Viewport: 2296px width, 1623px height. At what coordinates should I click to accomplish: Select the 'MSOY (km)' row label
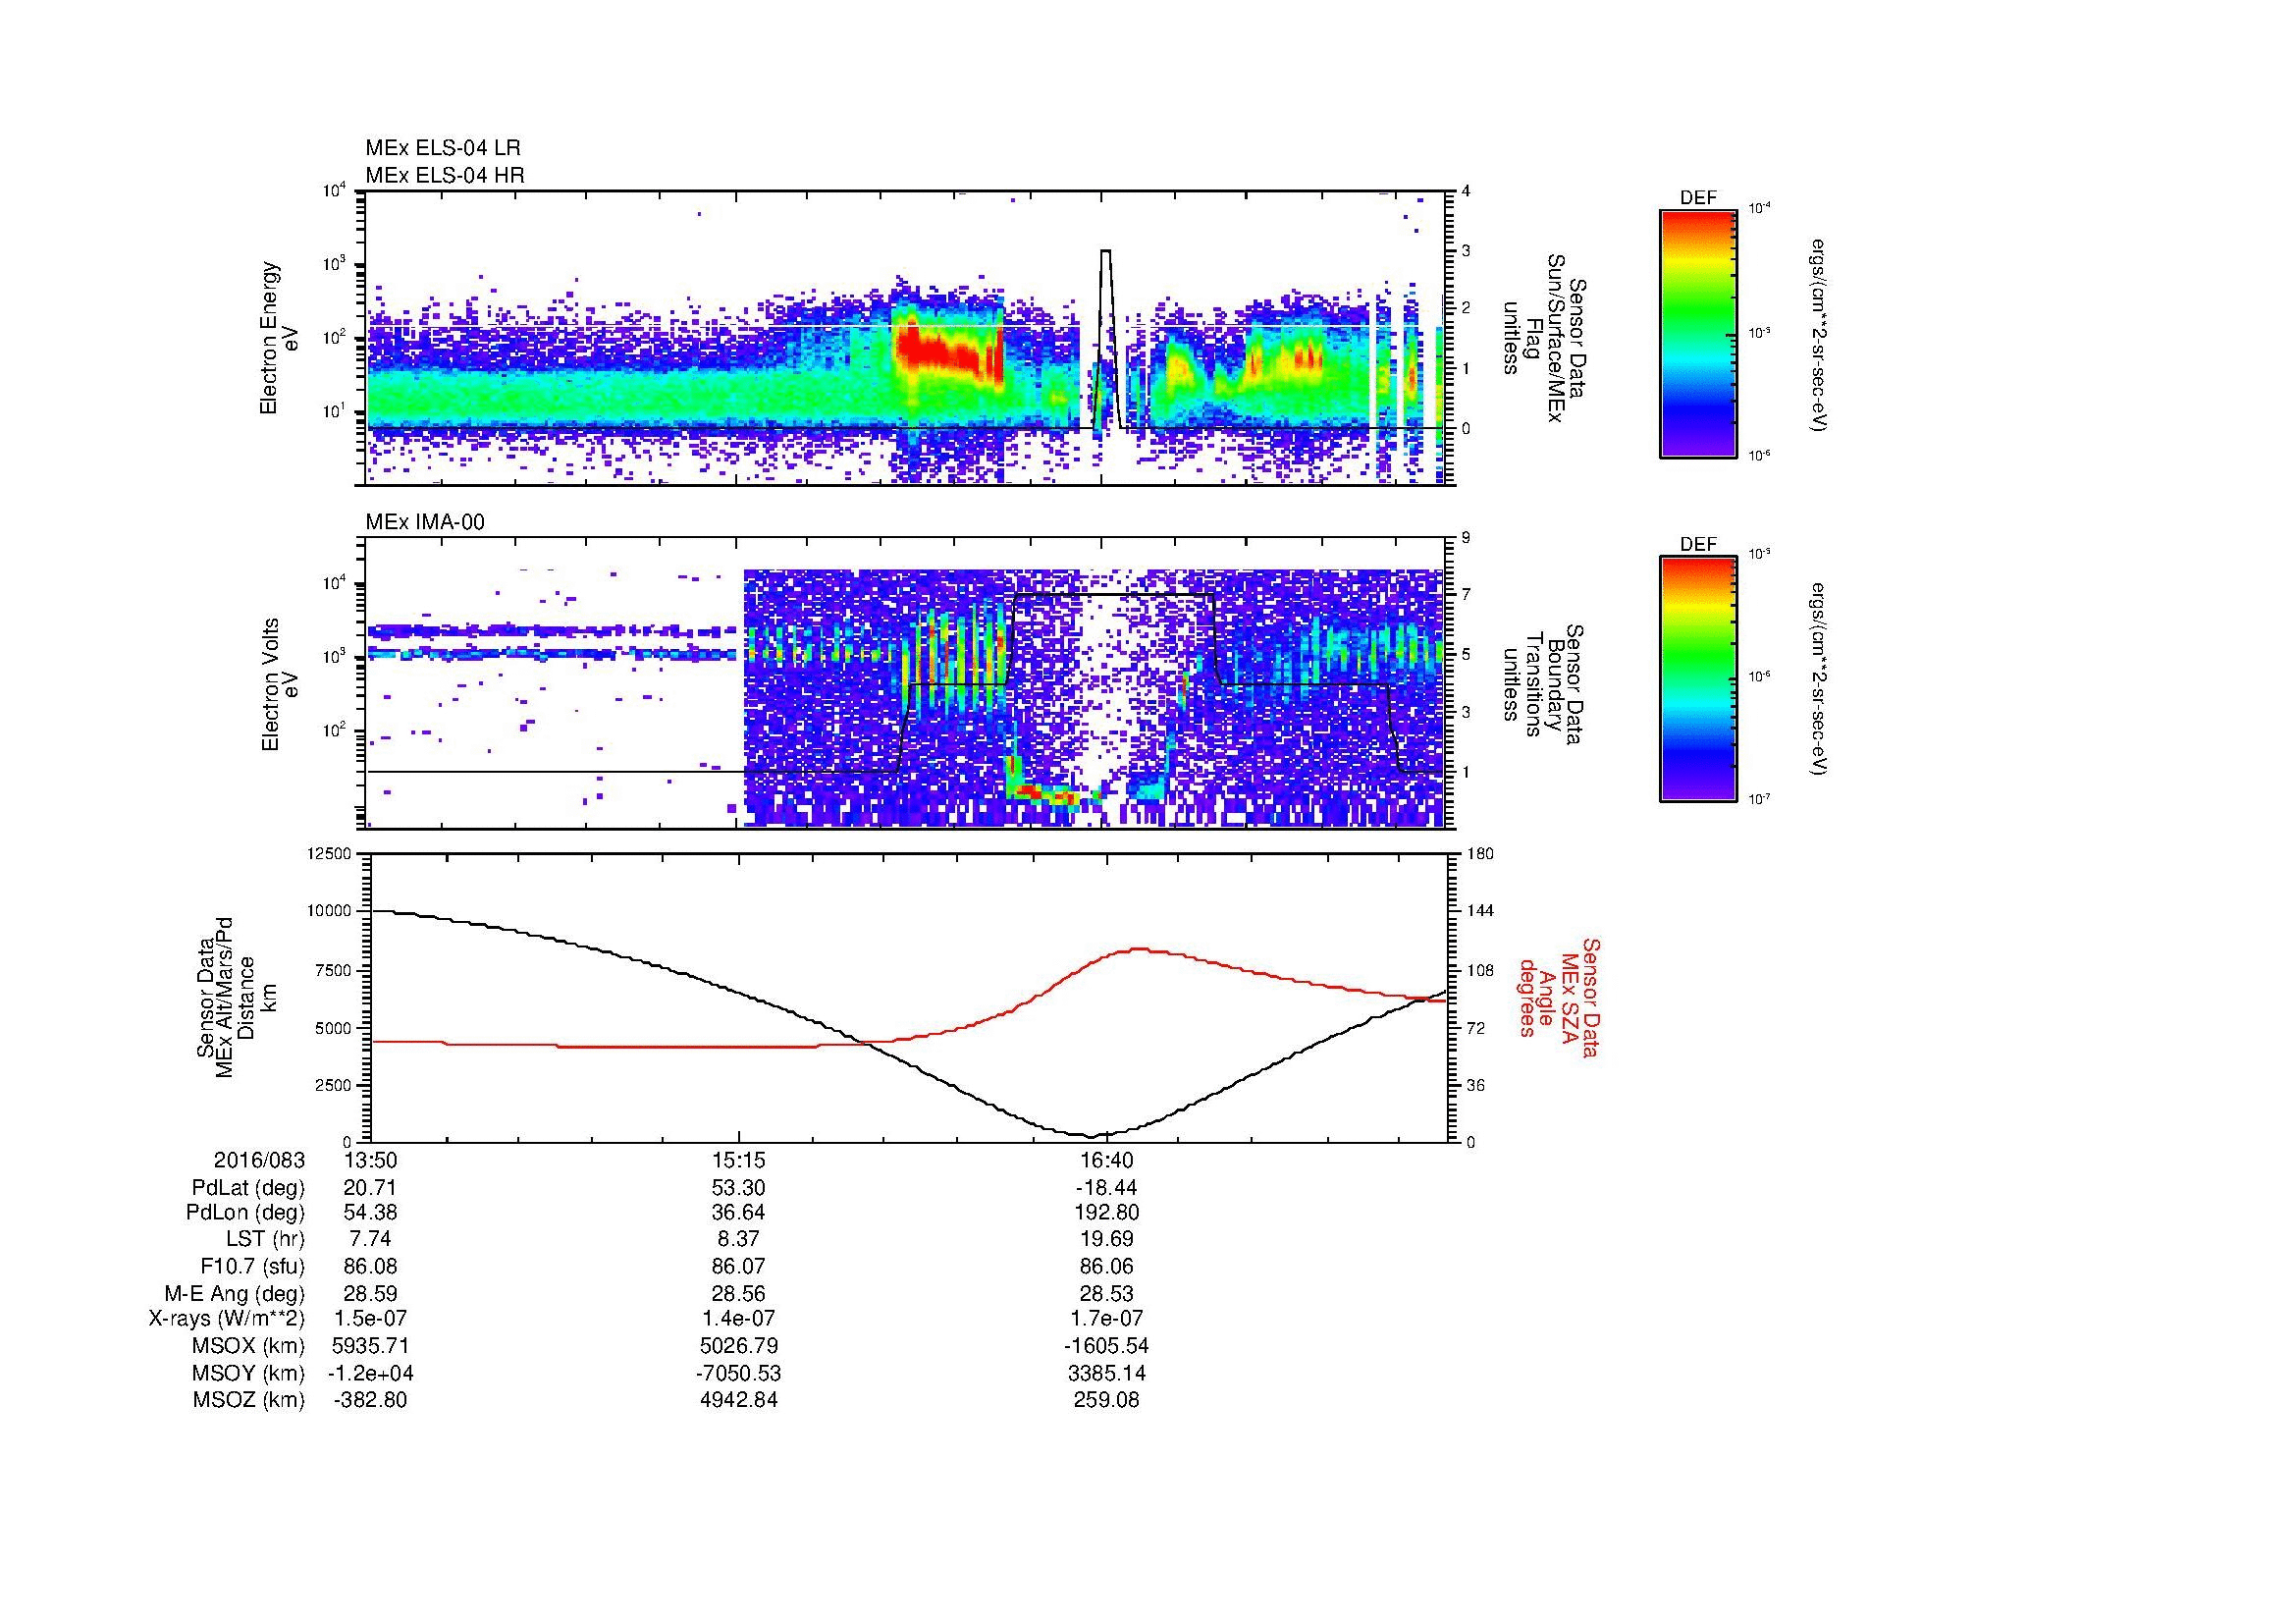pos(248,1373)
